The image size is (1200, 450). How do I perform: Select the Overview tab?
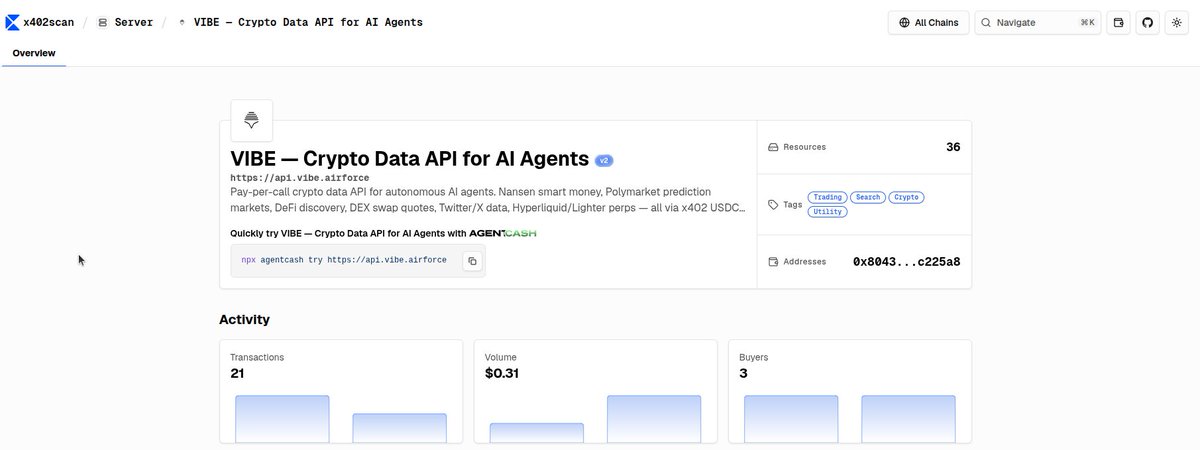point(34,53)
